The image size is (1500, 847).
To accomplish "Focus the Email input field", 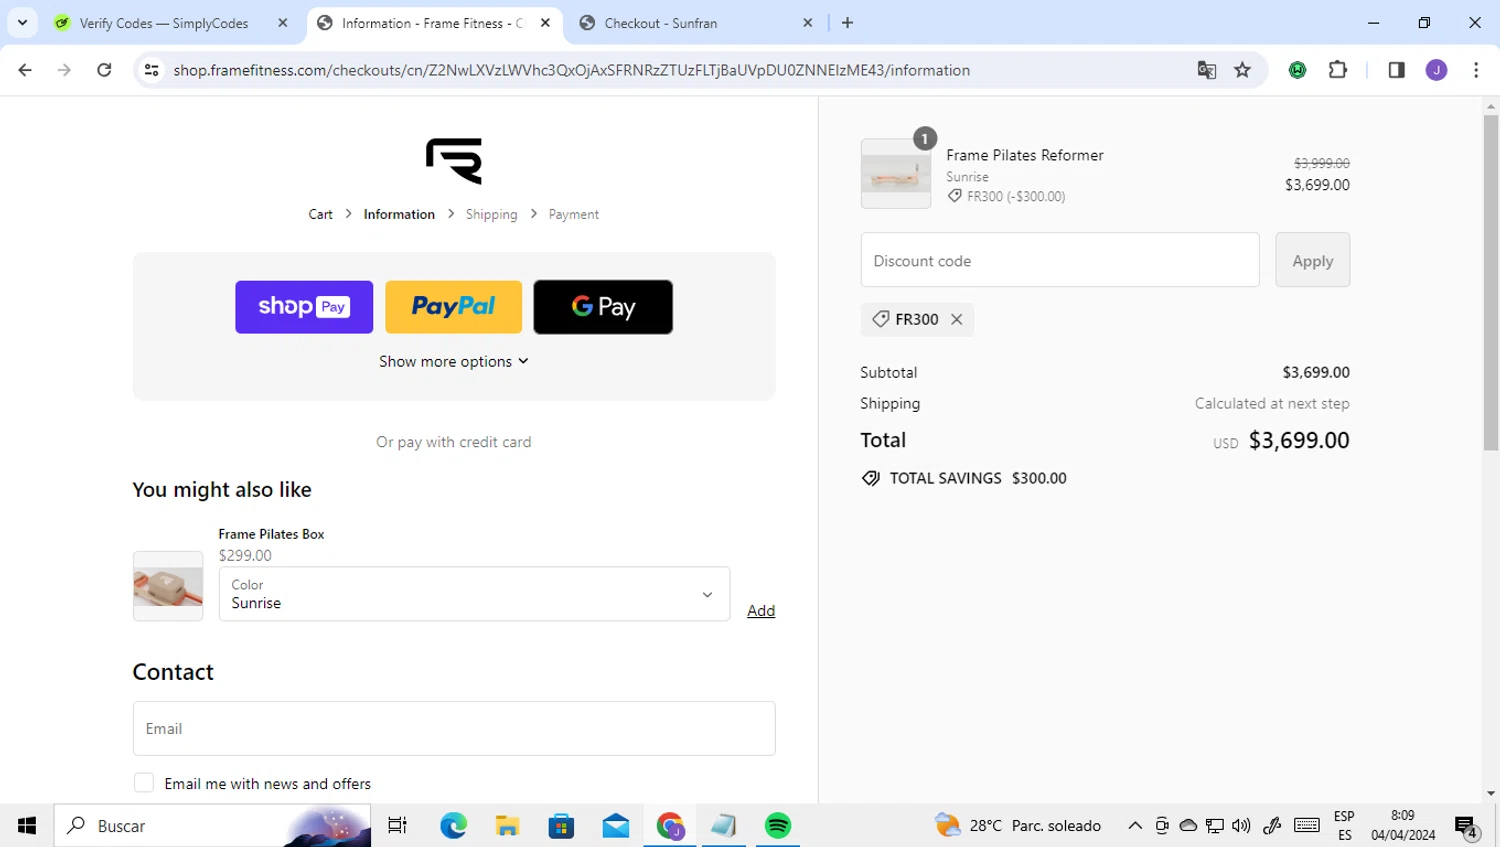I will point(454,728).
